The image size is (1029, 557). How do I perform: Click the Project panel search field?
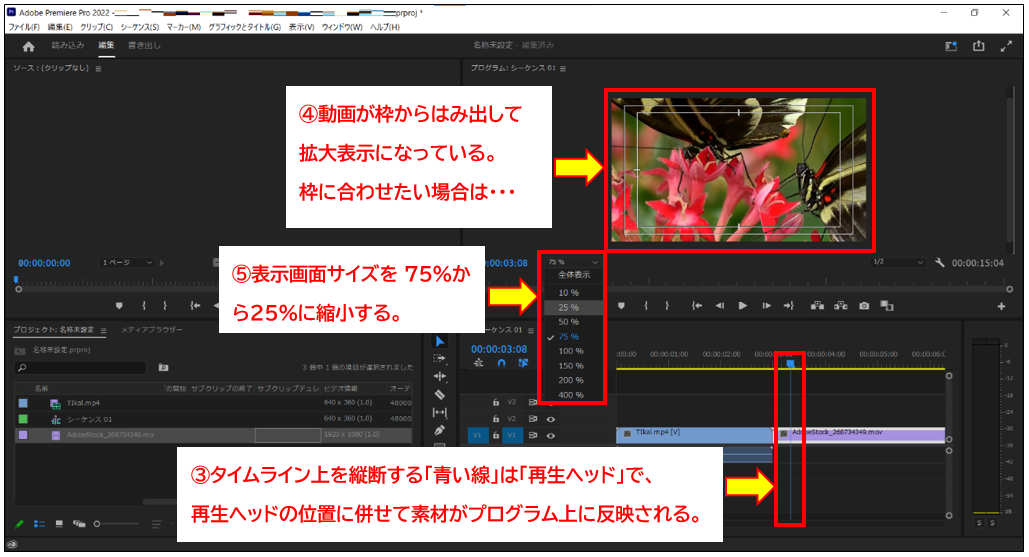tap(80, 368)
